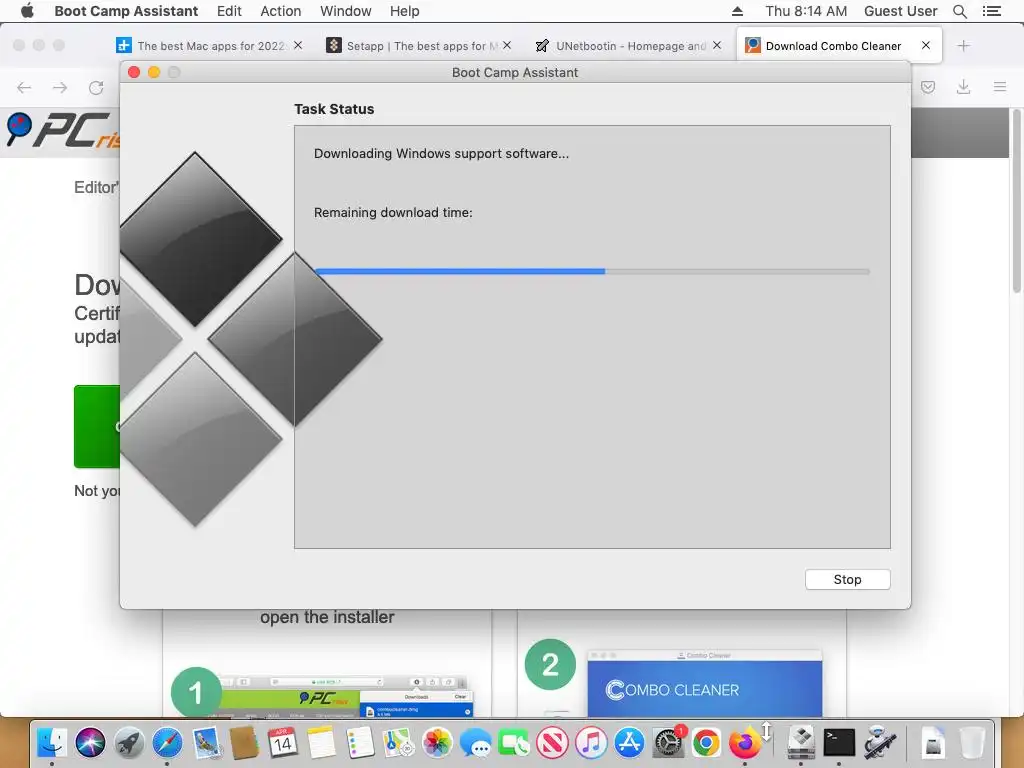Screen dimensions: 1024x768
Task: Close the Download Combo Cleaner tab
Action: click(x=925, y=45)
